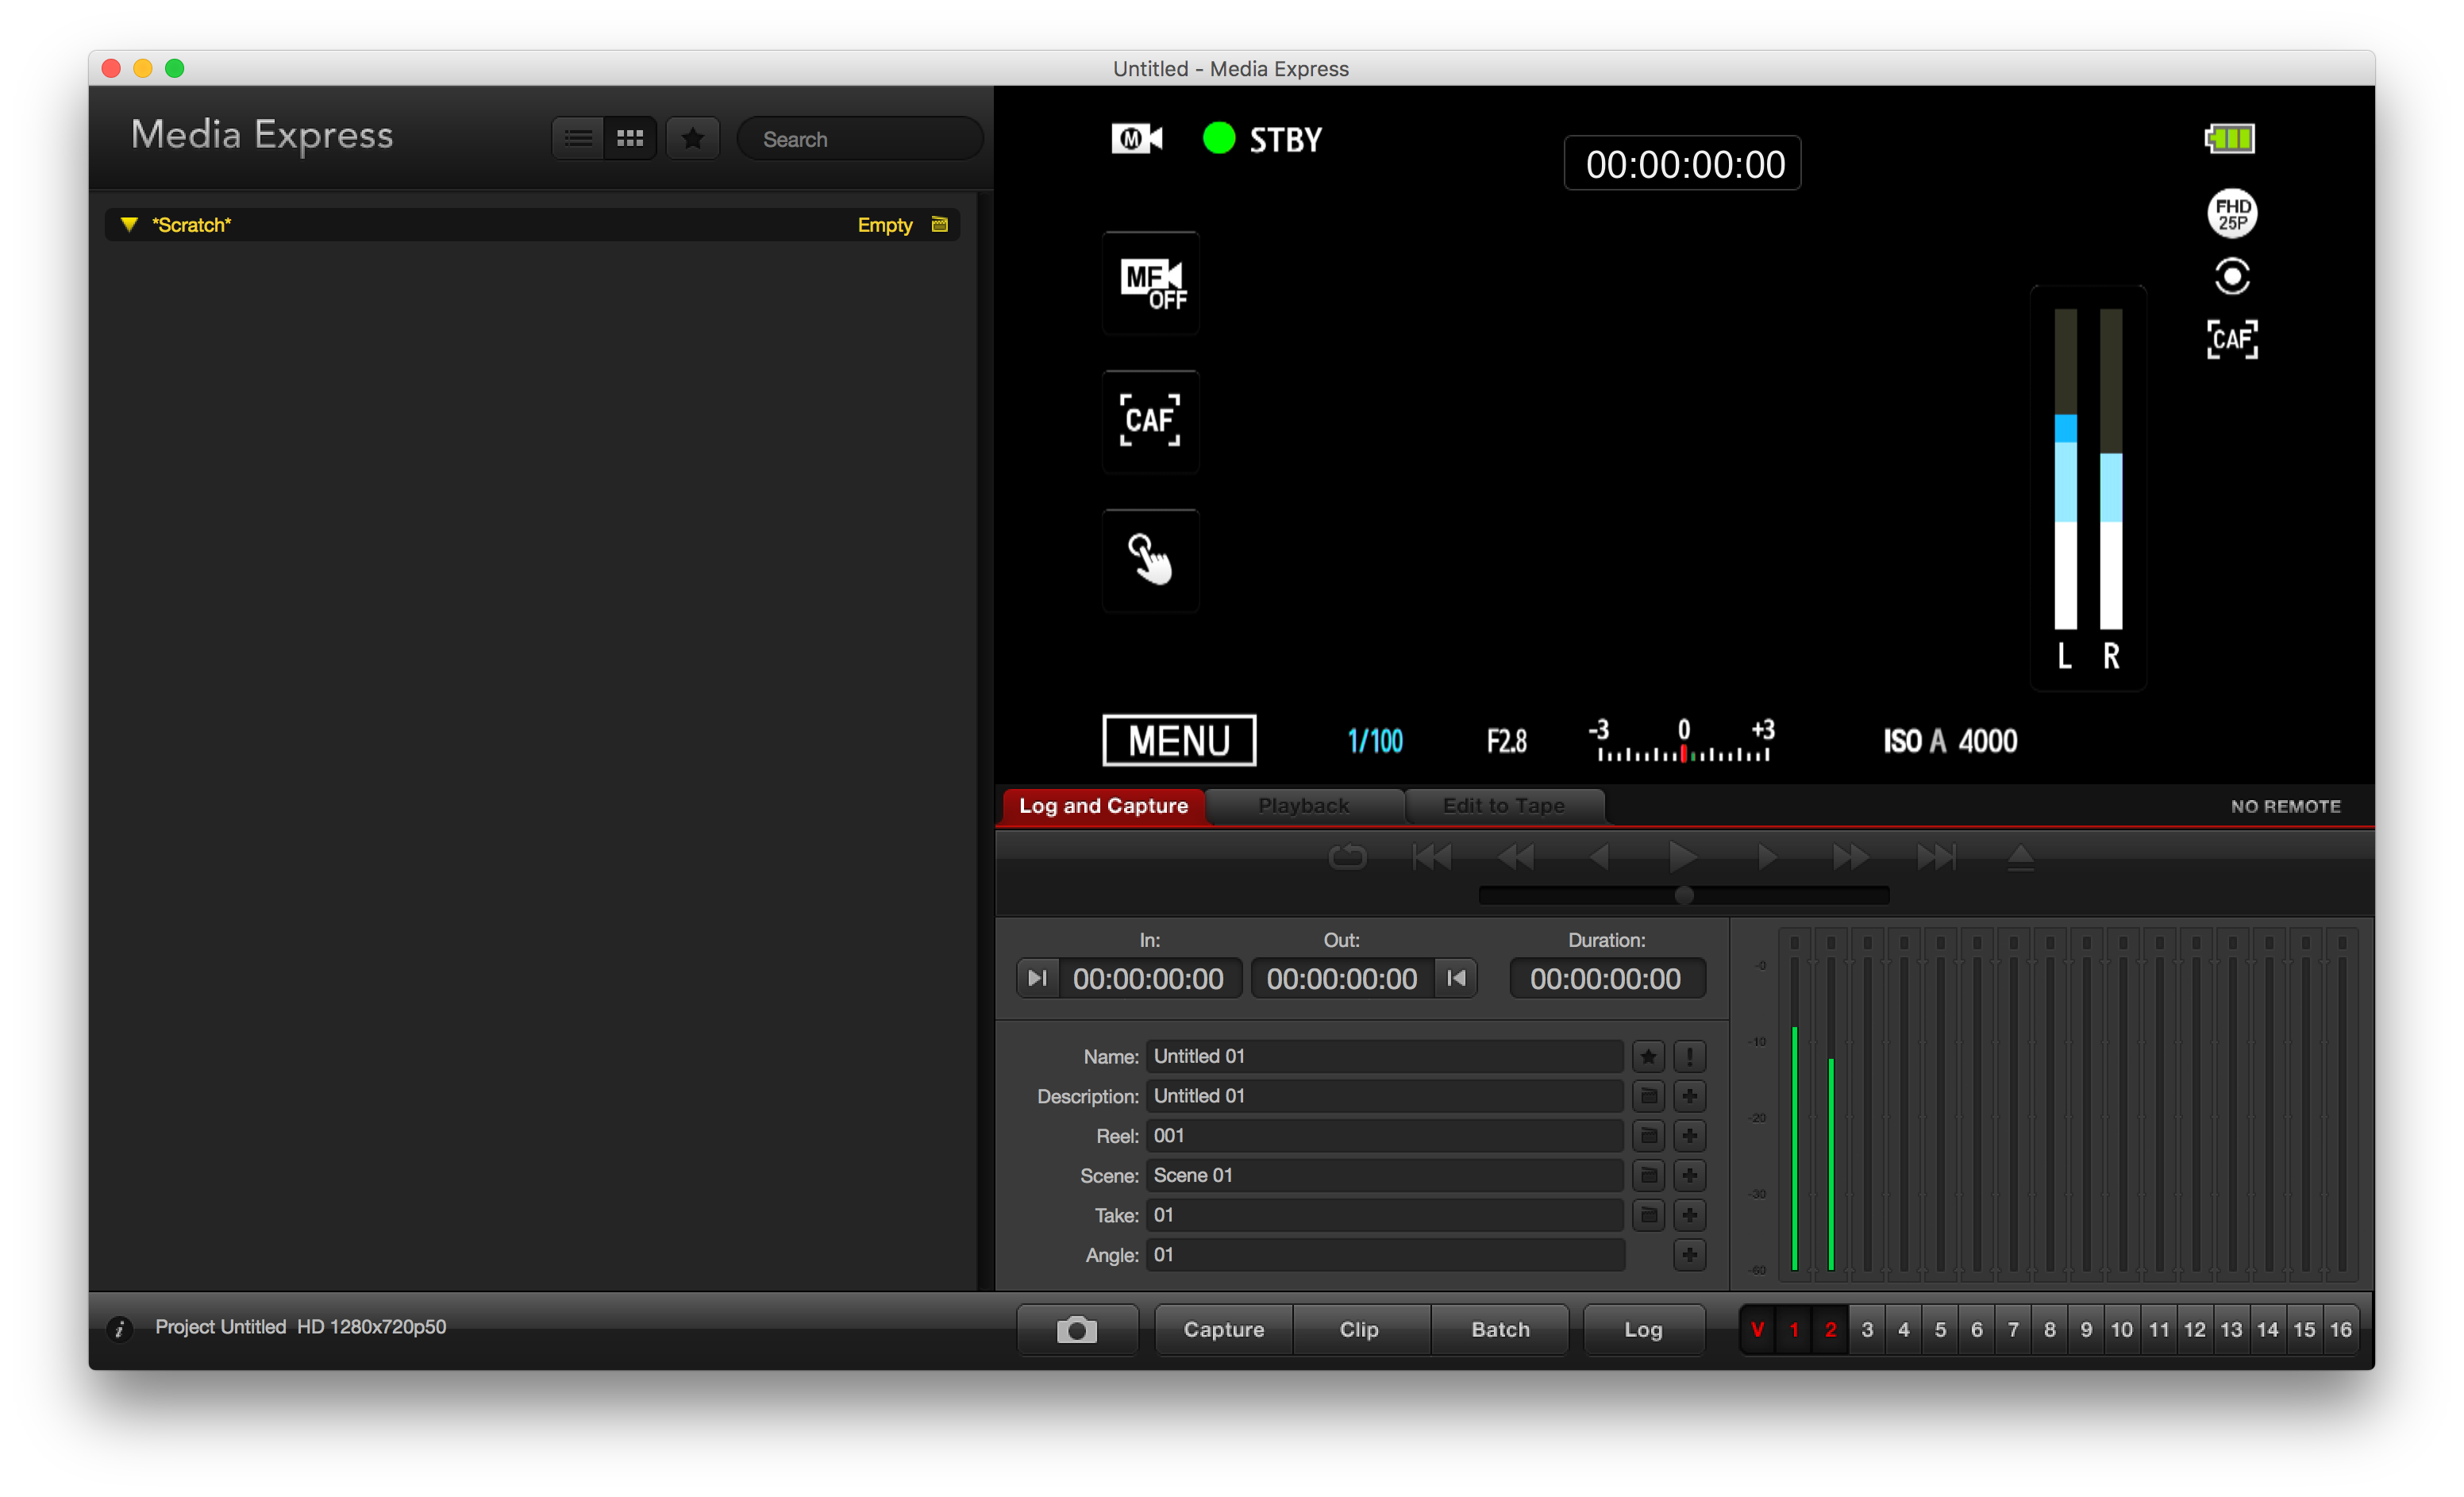Click MENU in camera preview
Viewport: 2464px width, 1497px height.
[1179, 740]
